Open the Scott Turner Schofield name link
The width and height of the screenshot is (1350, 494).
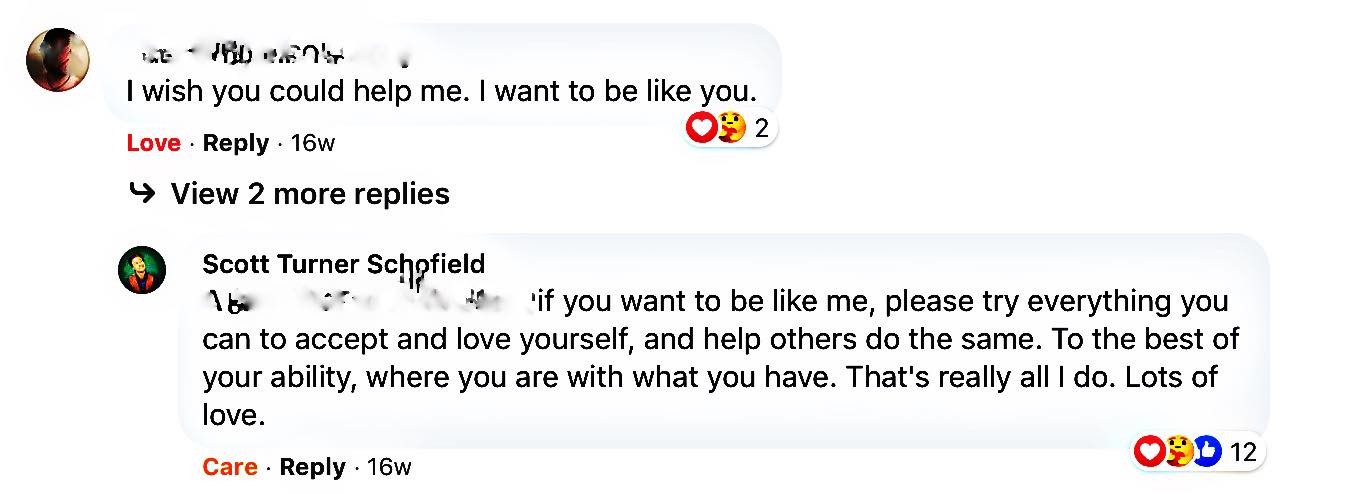point(344,263)
